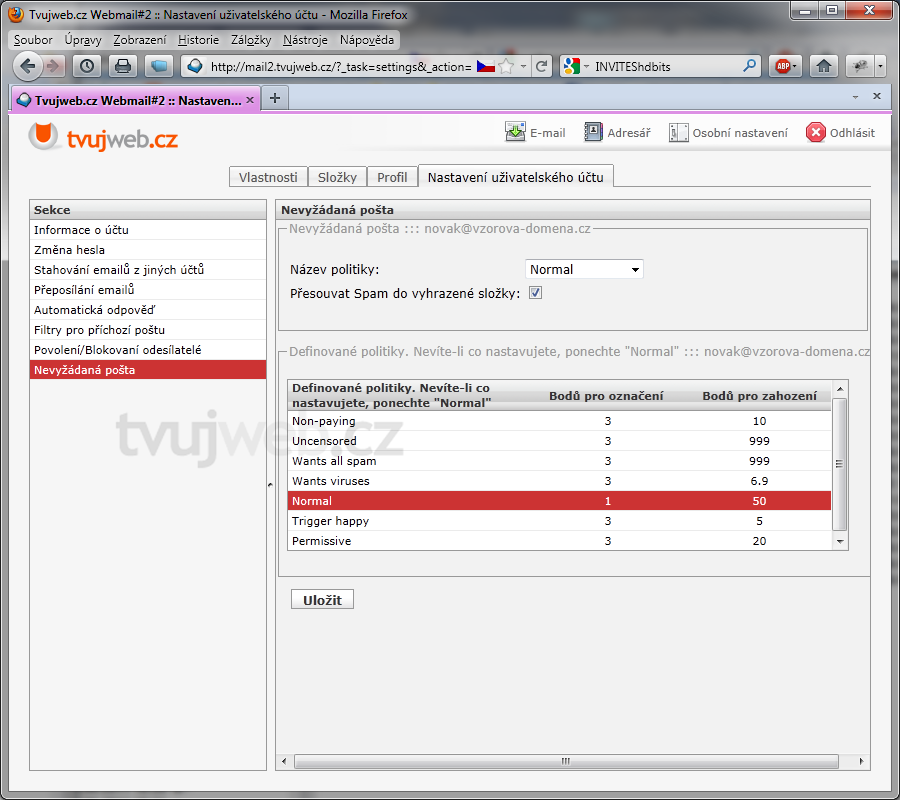
Task: Toggle Přesouvat Spam do vyhrazené složky checkbox
Action: (535, 293)
